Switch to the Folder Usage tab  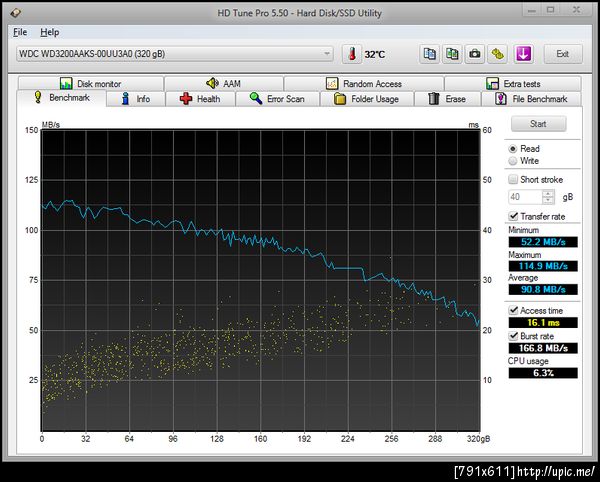(367, 99)
